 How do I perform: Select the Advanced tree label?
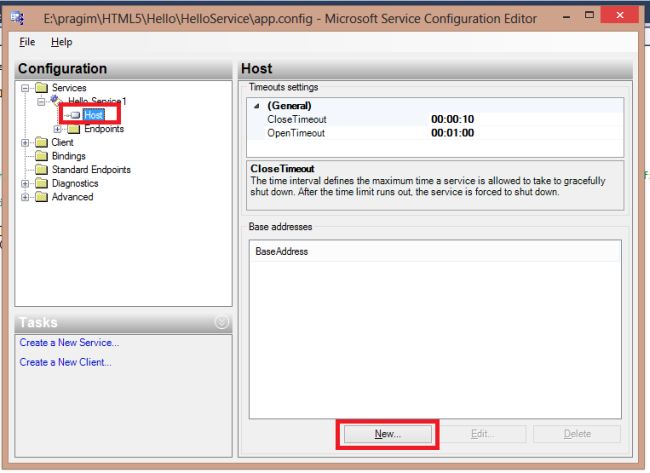(72, 197)
